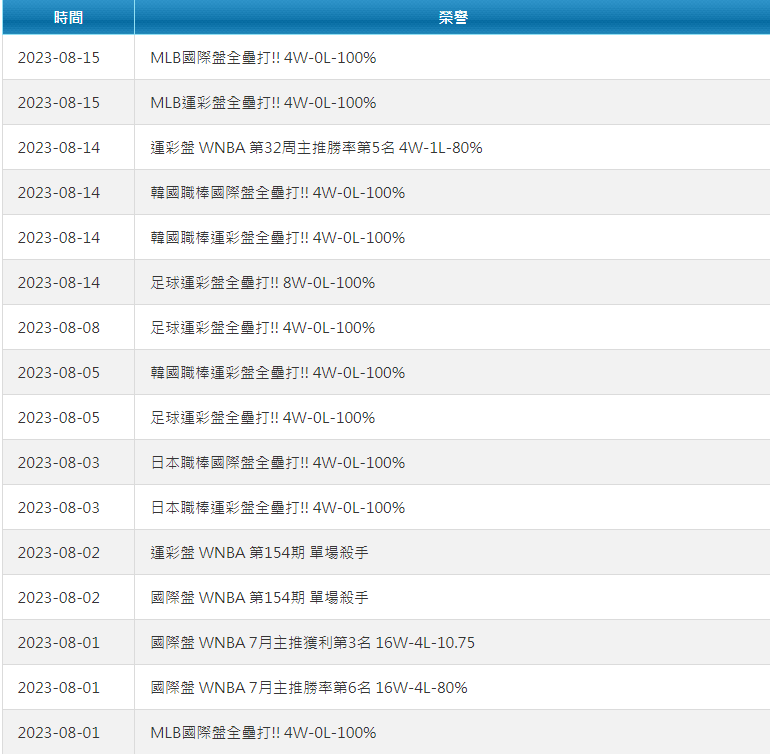Click the date beside WNBA 7月主推獲利第3名

pyautogui.click(x=59, y=642)
